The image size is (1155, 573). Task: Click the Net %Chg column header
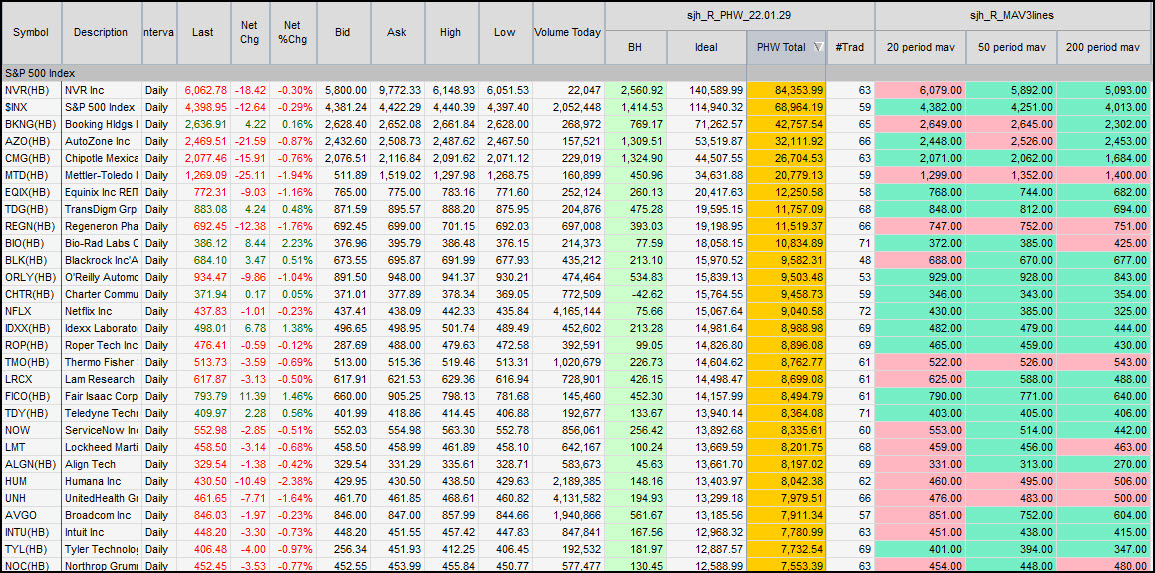click(292, 32)
